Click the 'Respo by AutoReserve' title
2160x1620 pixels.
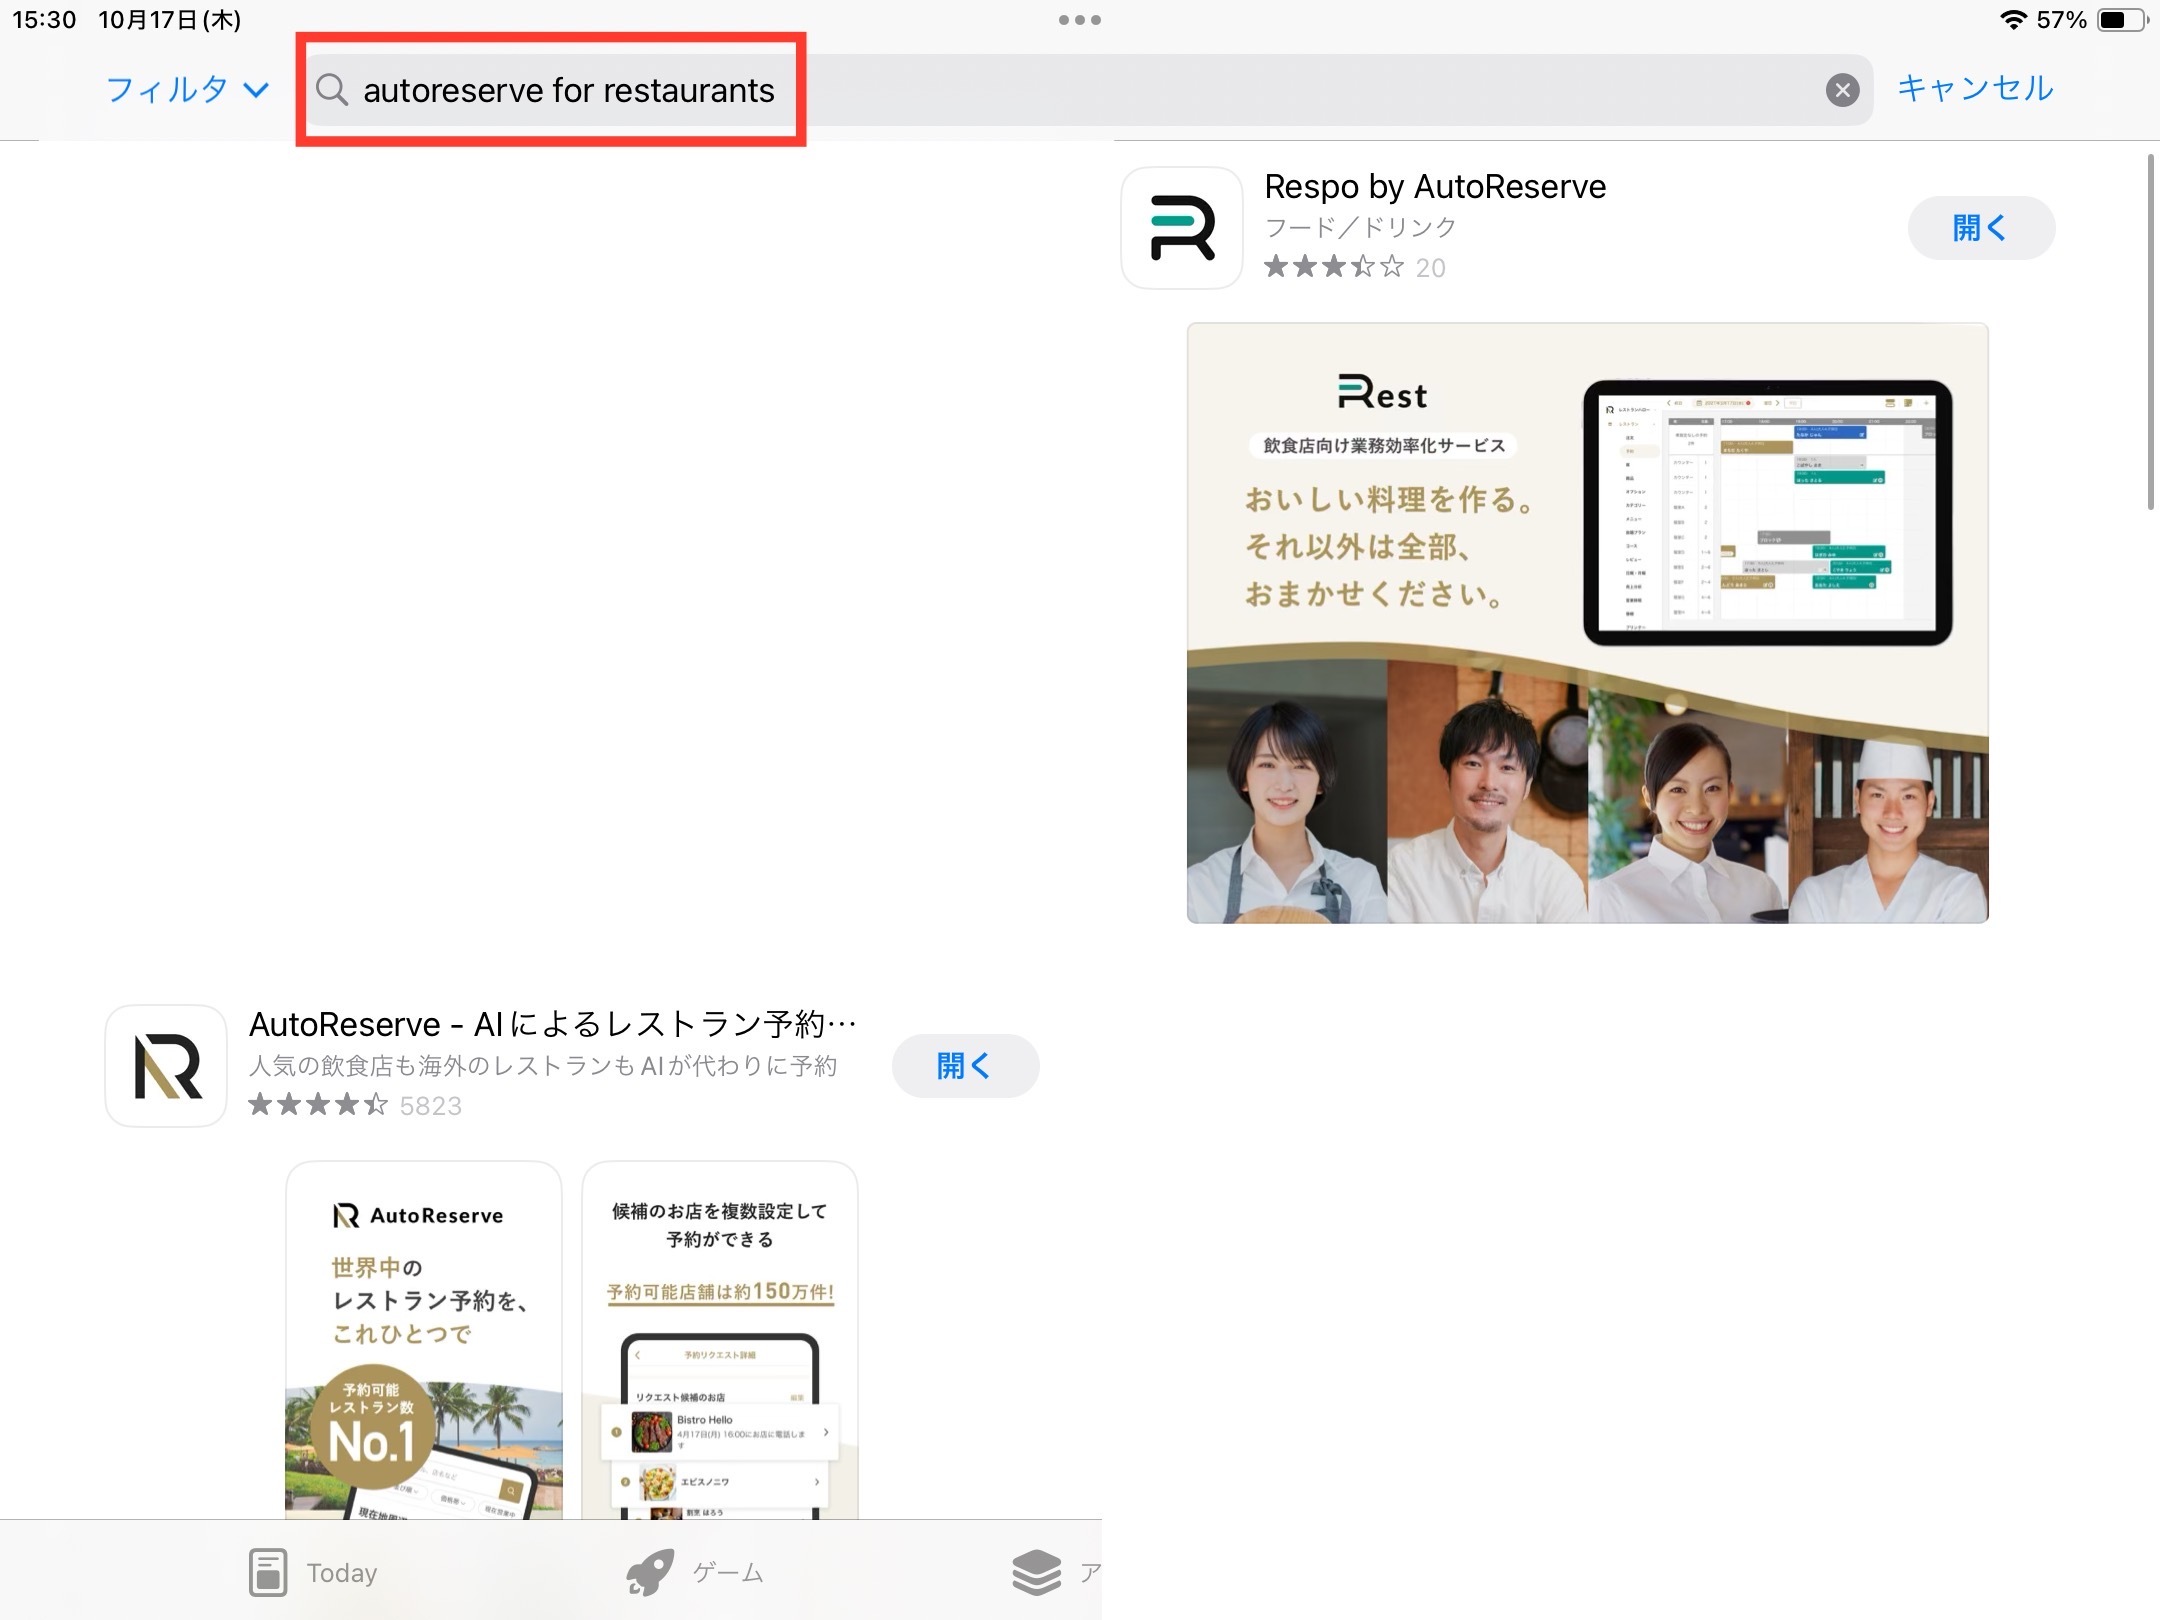(1435, 186)
